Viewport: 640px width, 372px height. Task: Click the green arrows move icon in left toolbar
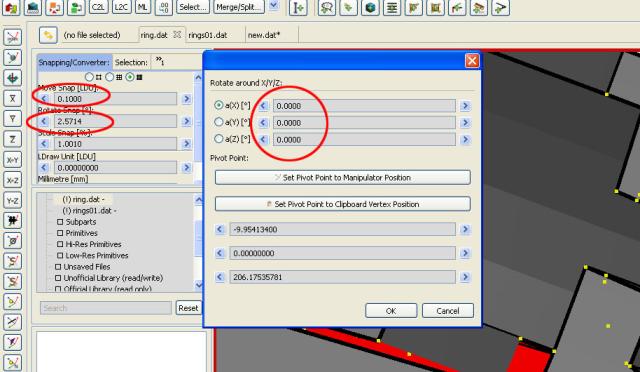(12, 78)
